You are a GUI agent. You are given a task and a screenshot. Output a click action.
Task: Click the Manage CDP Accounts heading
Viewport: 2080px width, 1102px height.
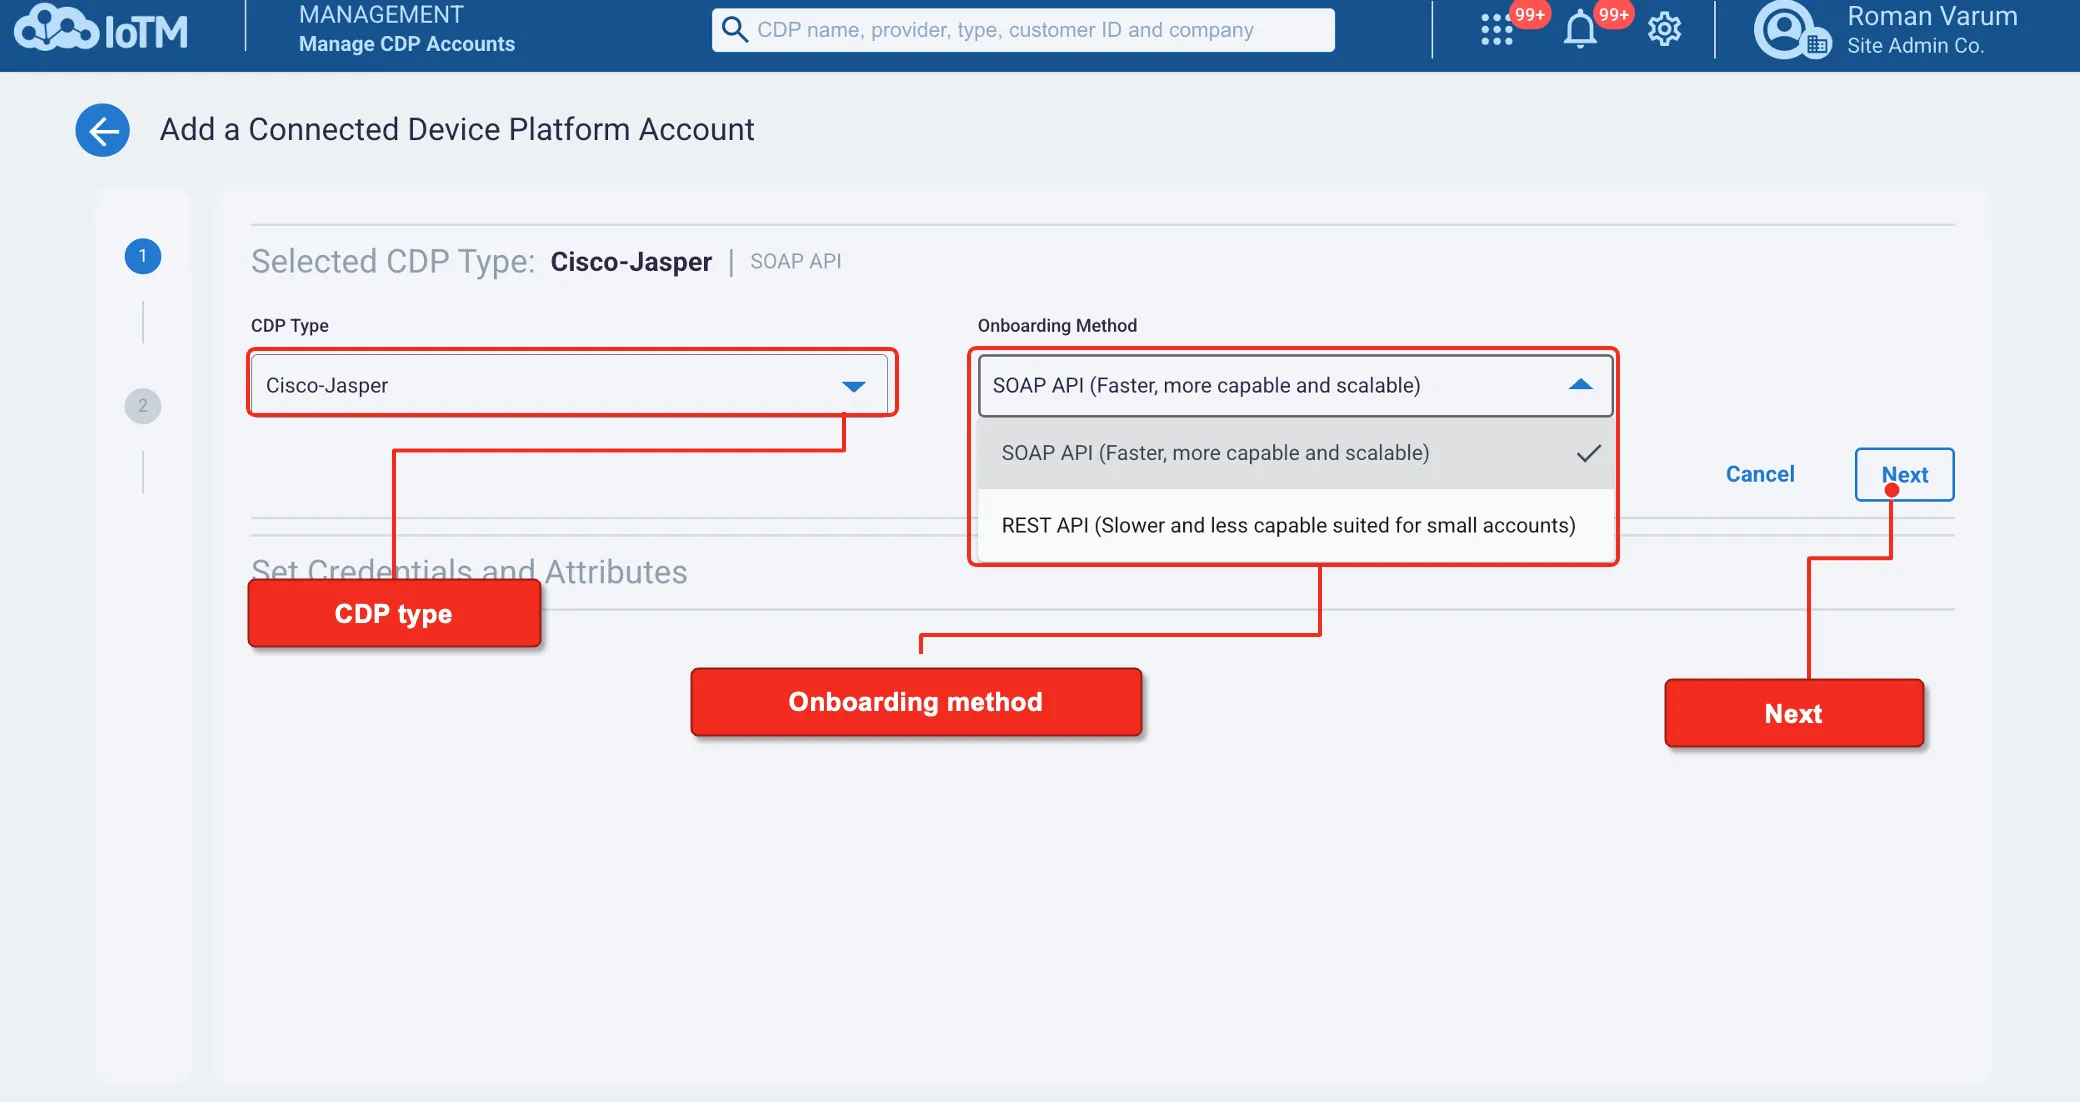[407, 44]
